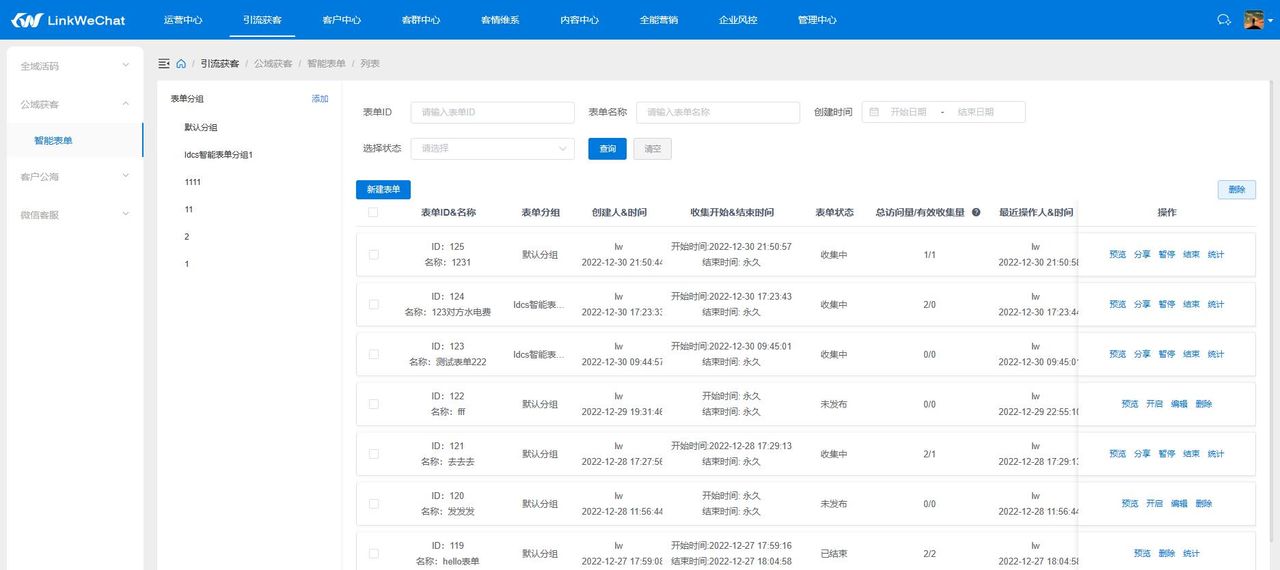The width and height of the screenshot is (1280, 570).
Task: Open 运营中心 in top navigation
Action: pyautogui.click(x=182, y=20)
